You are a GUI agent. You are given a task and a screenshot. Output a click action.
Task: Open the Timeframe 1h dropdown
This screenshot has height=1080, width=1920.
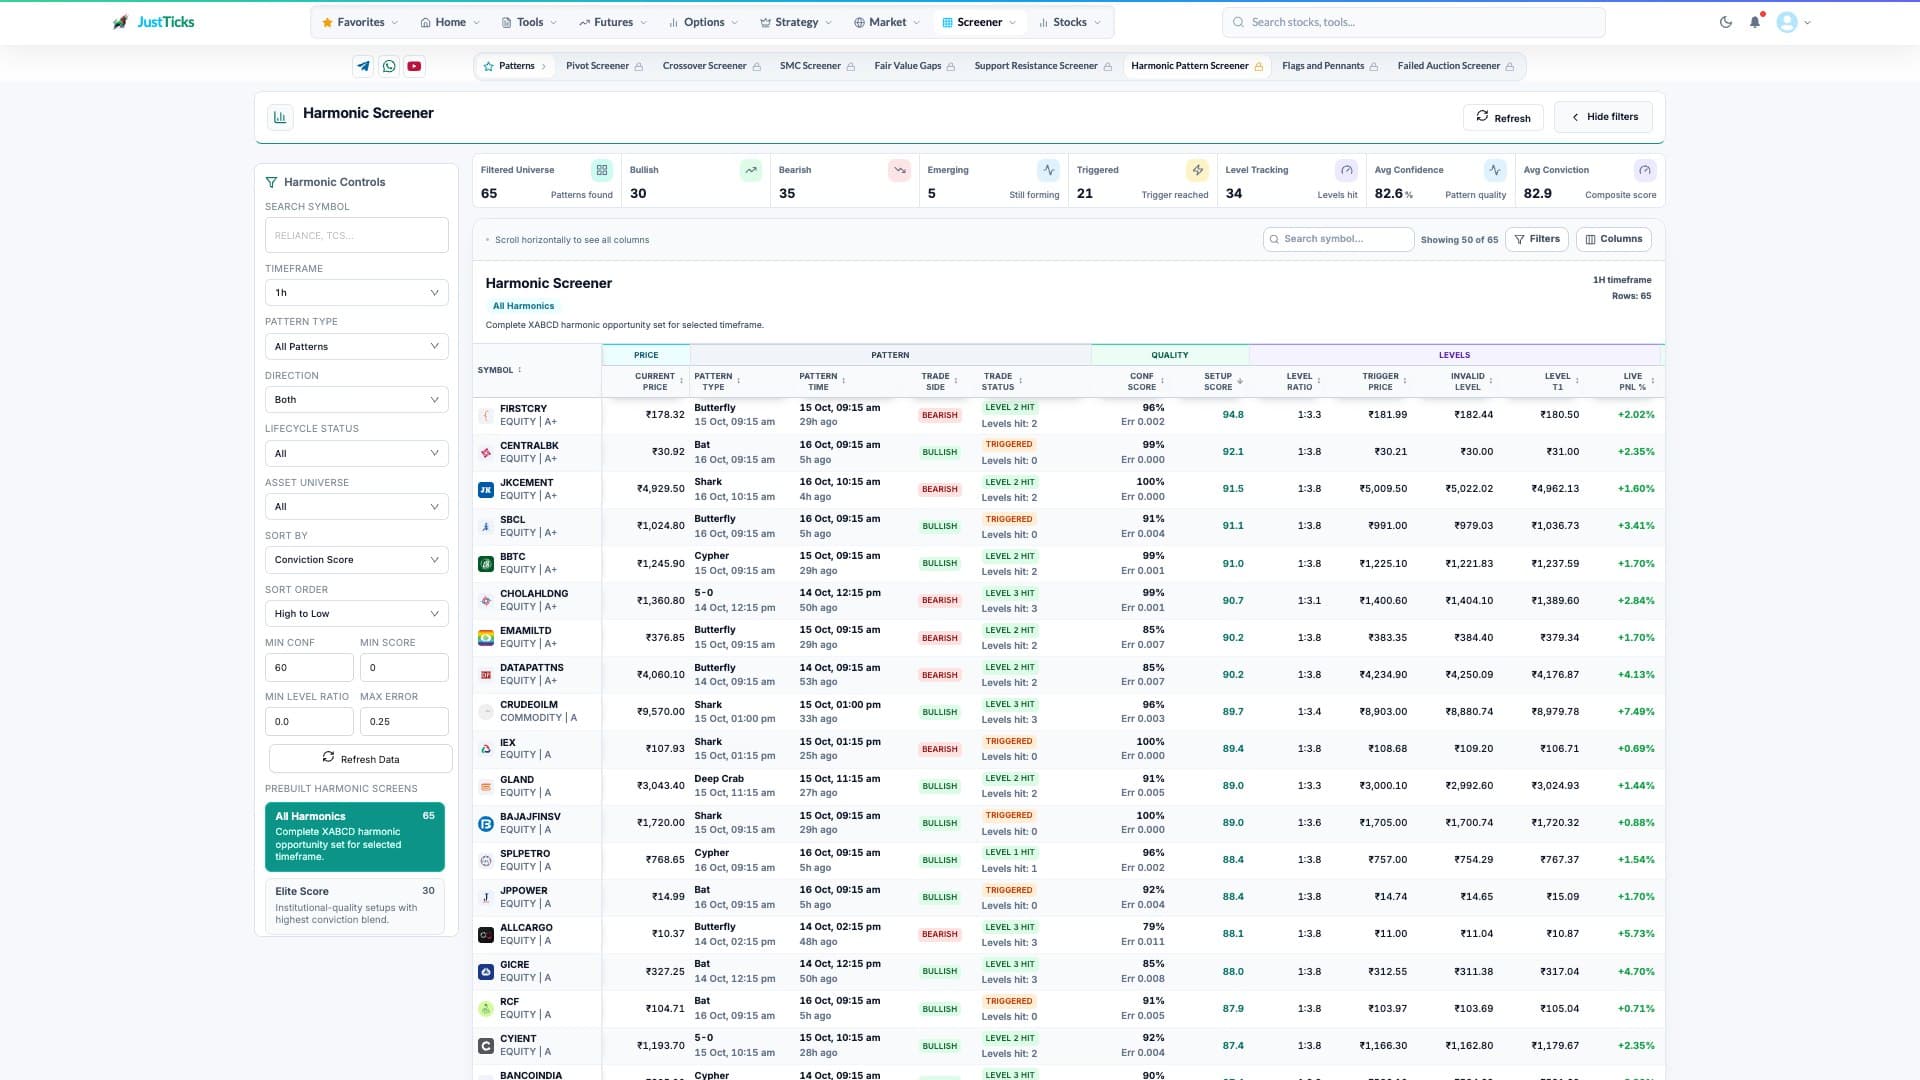(356, 293)
